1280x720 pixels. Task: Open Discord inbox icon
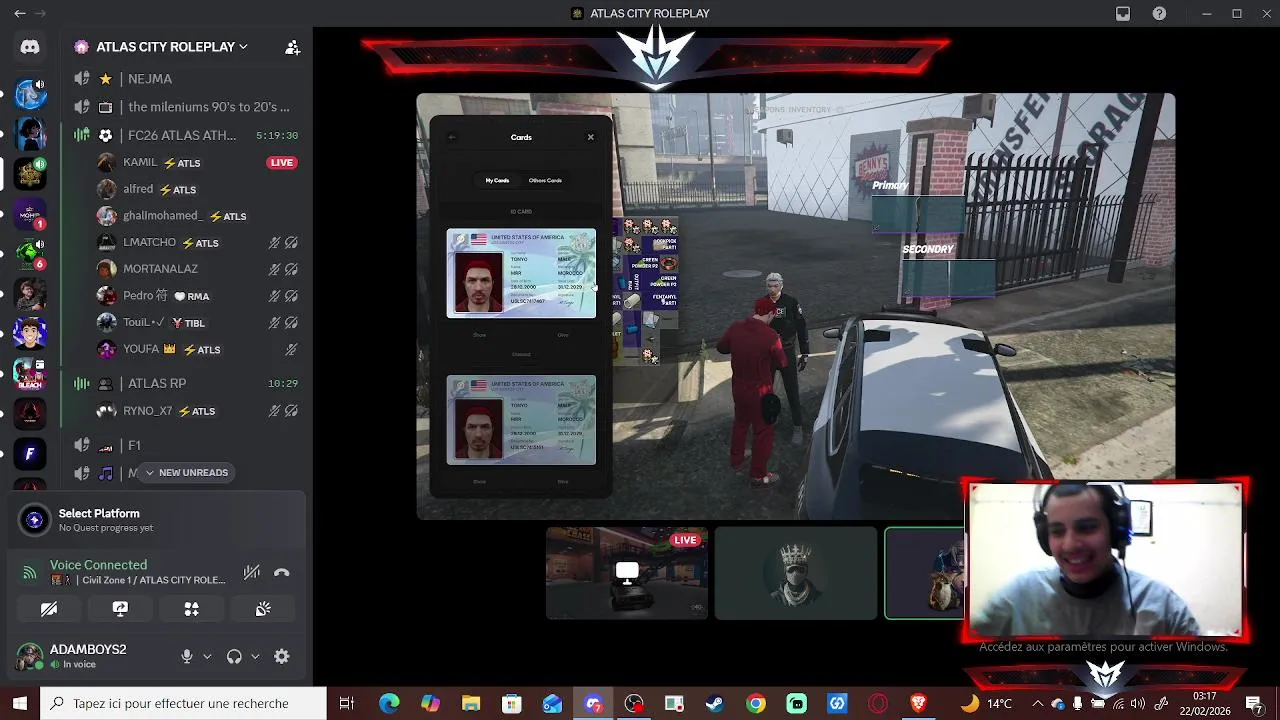pyautogui.click(x=1123, y=14)
